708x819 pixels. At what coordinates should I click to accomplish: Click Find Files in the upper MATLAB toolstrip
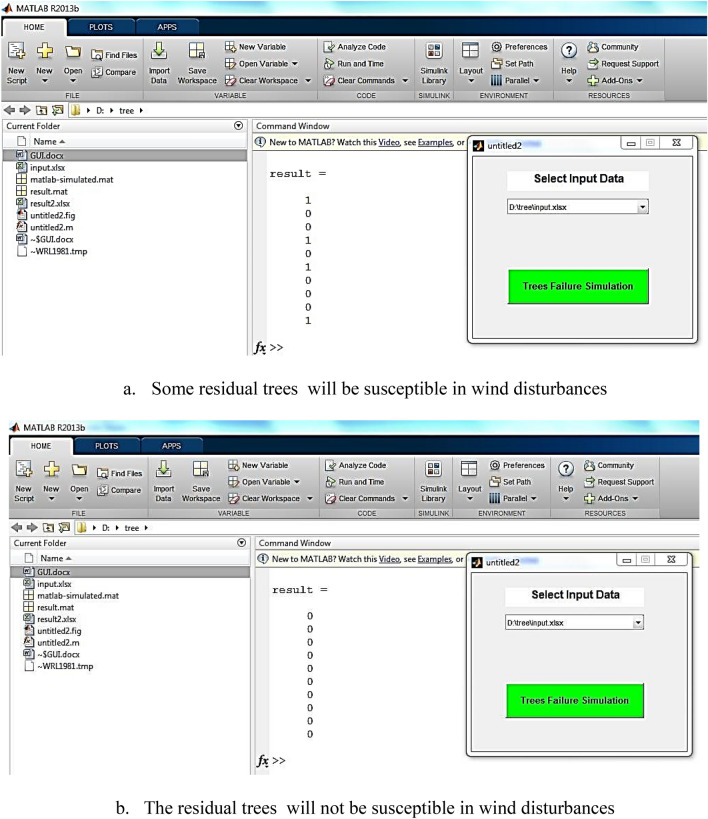tap(116, 55)
